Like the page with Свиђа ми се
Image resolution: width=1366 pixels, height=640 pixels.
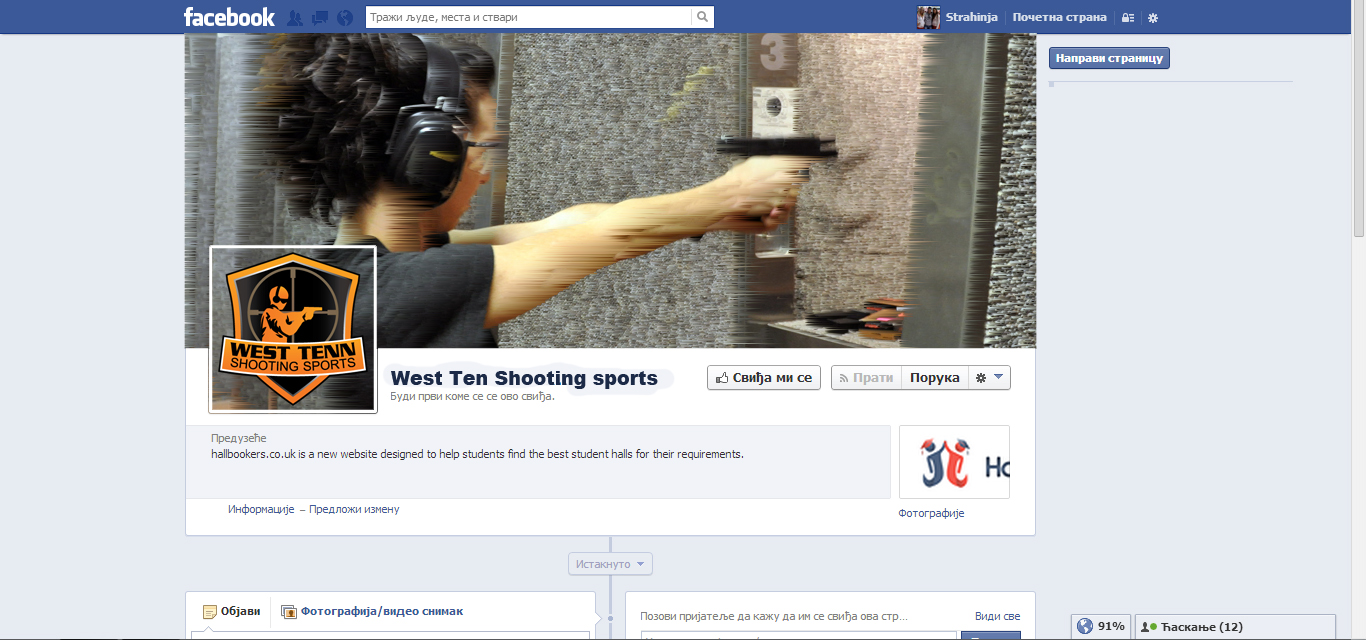(x=765, y=377)
